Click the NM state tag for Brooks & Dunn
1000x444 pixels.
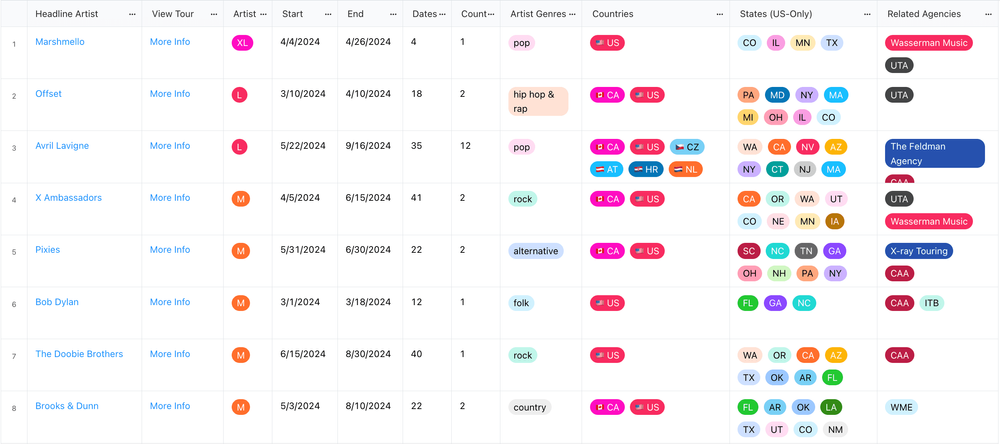[835, 430]
